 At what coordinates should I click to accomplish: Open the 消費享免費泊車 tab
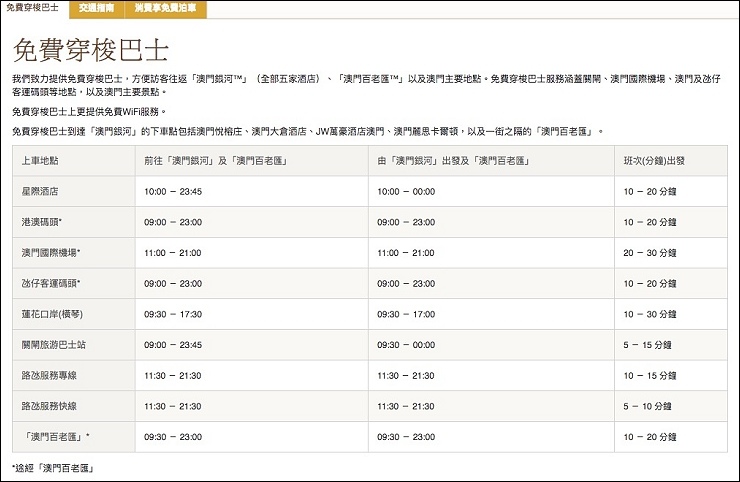point(166,8)
